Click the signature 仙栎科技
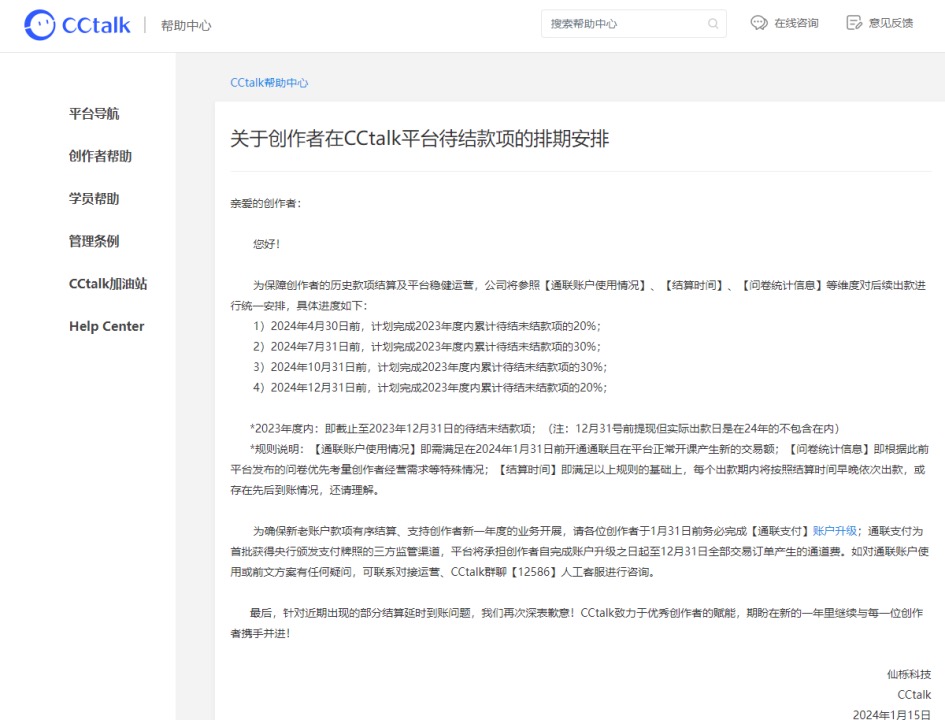 coord(909,674)
